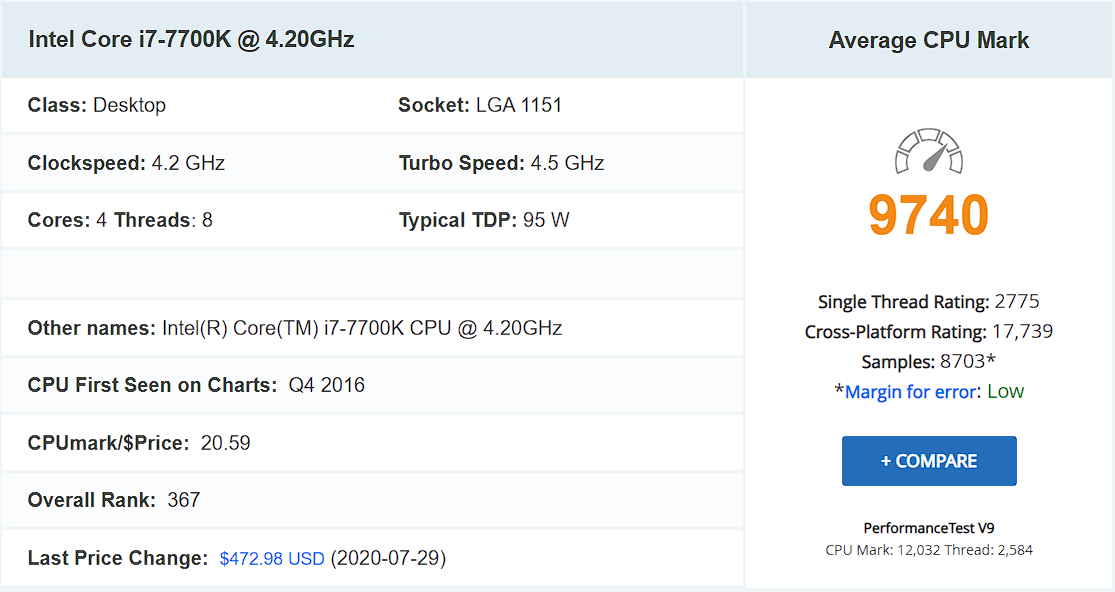Click the Average CPU Mark header
Viewport: 1115px width, 592px height.
click(x=929, y=41)
